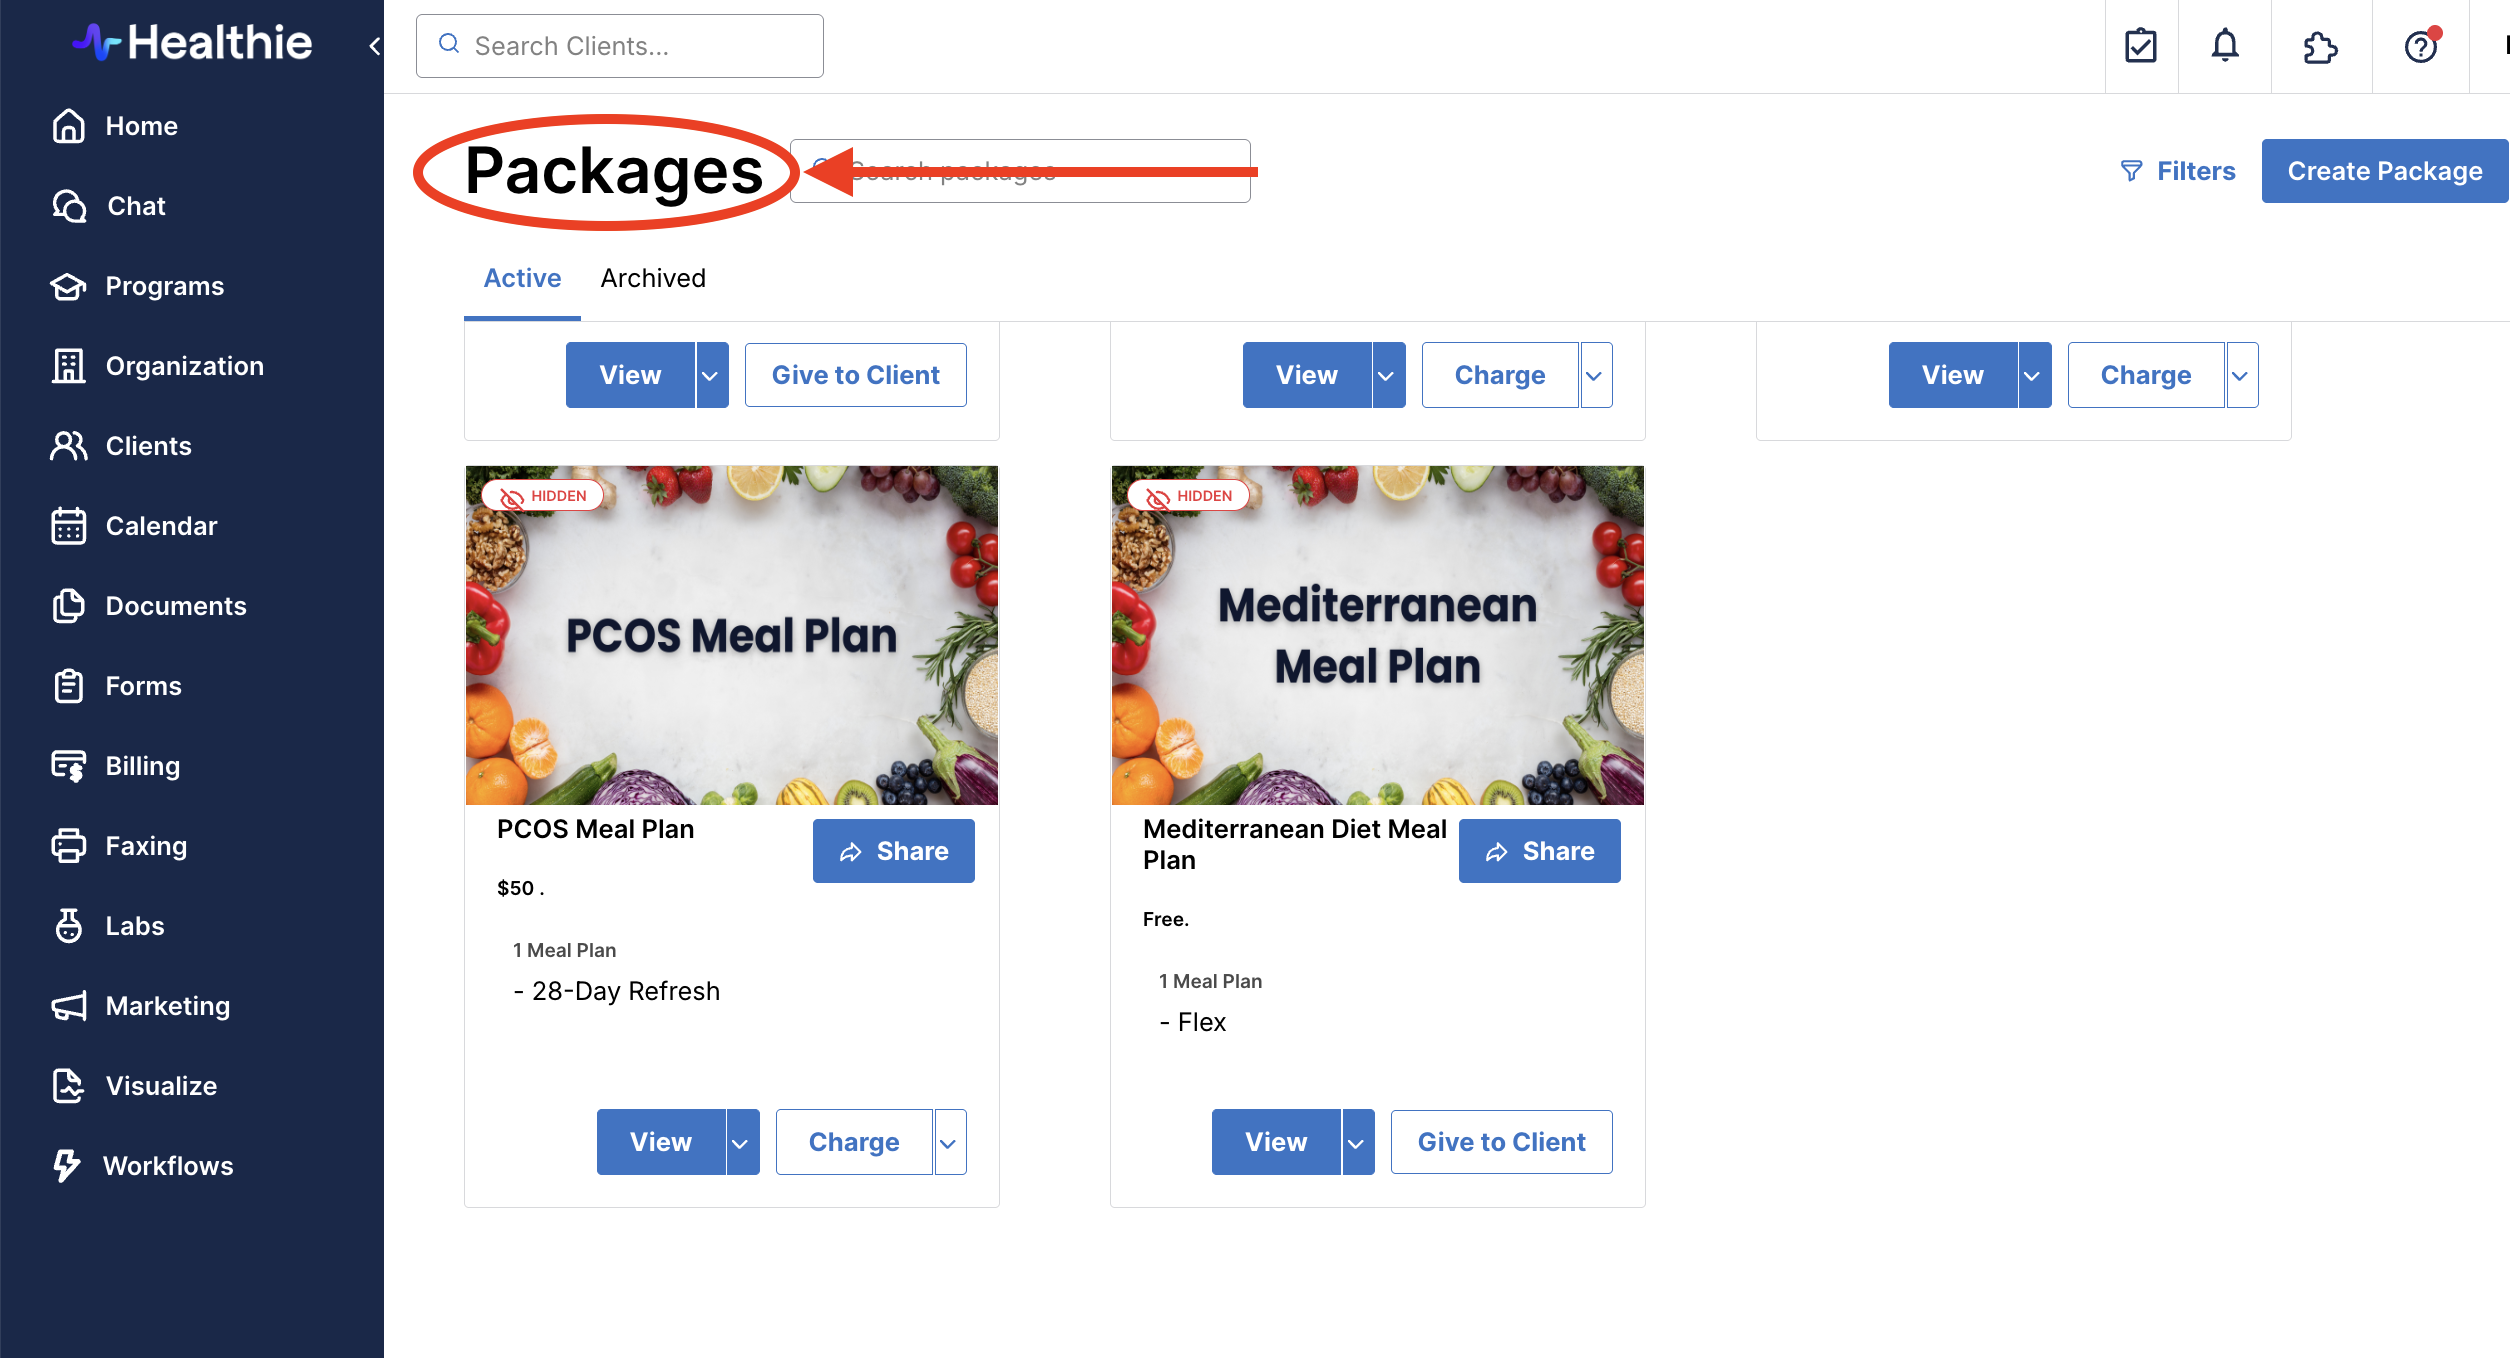Go to Faxing in the sidebar
The width and height of the screenshot is (2510, 1358).
pyautogui.click(x=146, y=846)
